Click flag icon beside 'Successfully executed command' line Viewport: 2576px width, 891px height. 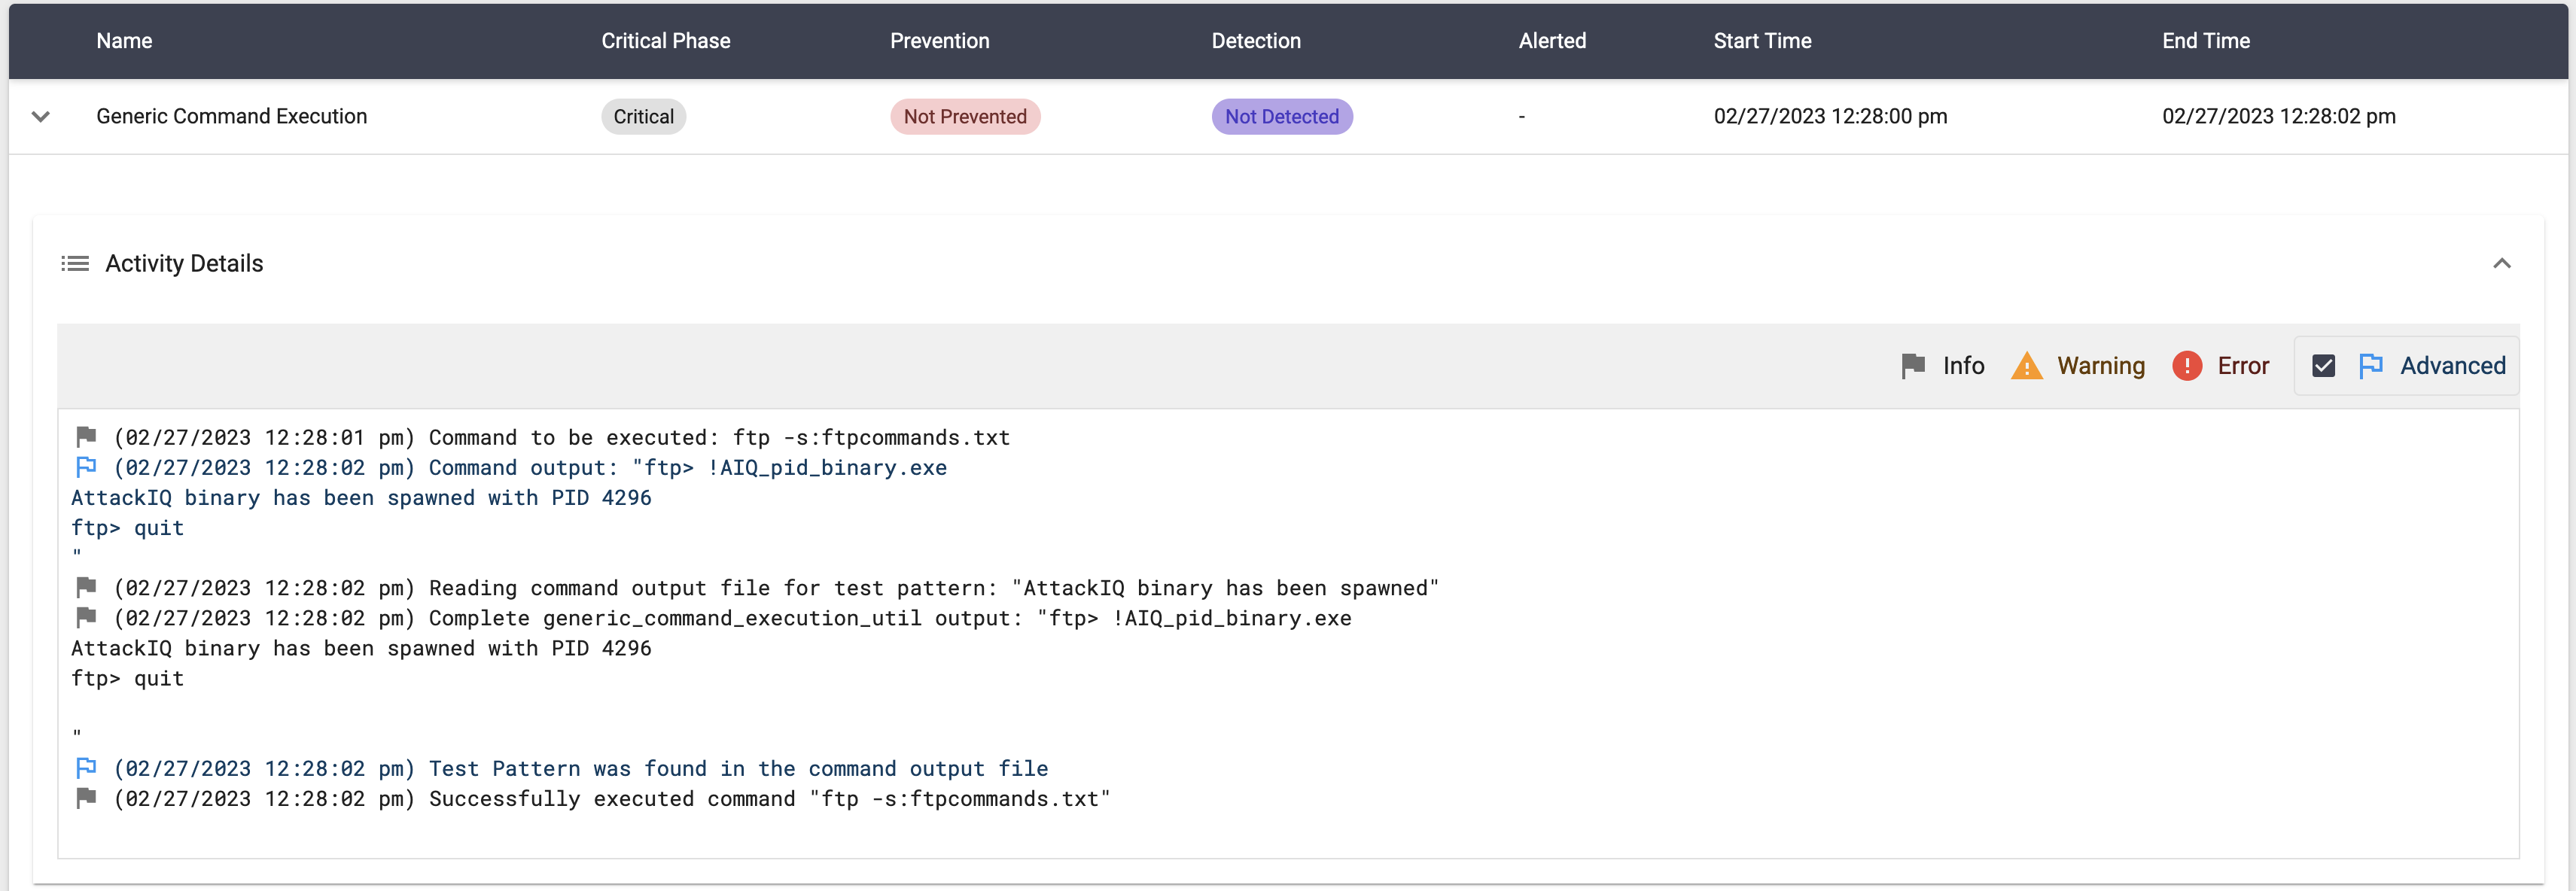click(86, 798)
